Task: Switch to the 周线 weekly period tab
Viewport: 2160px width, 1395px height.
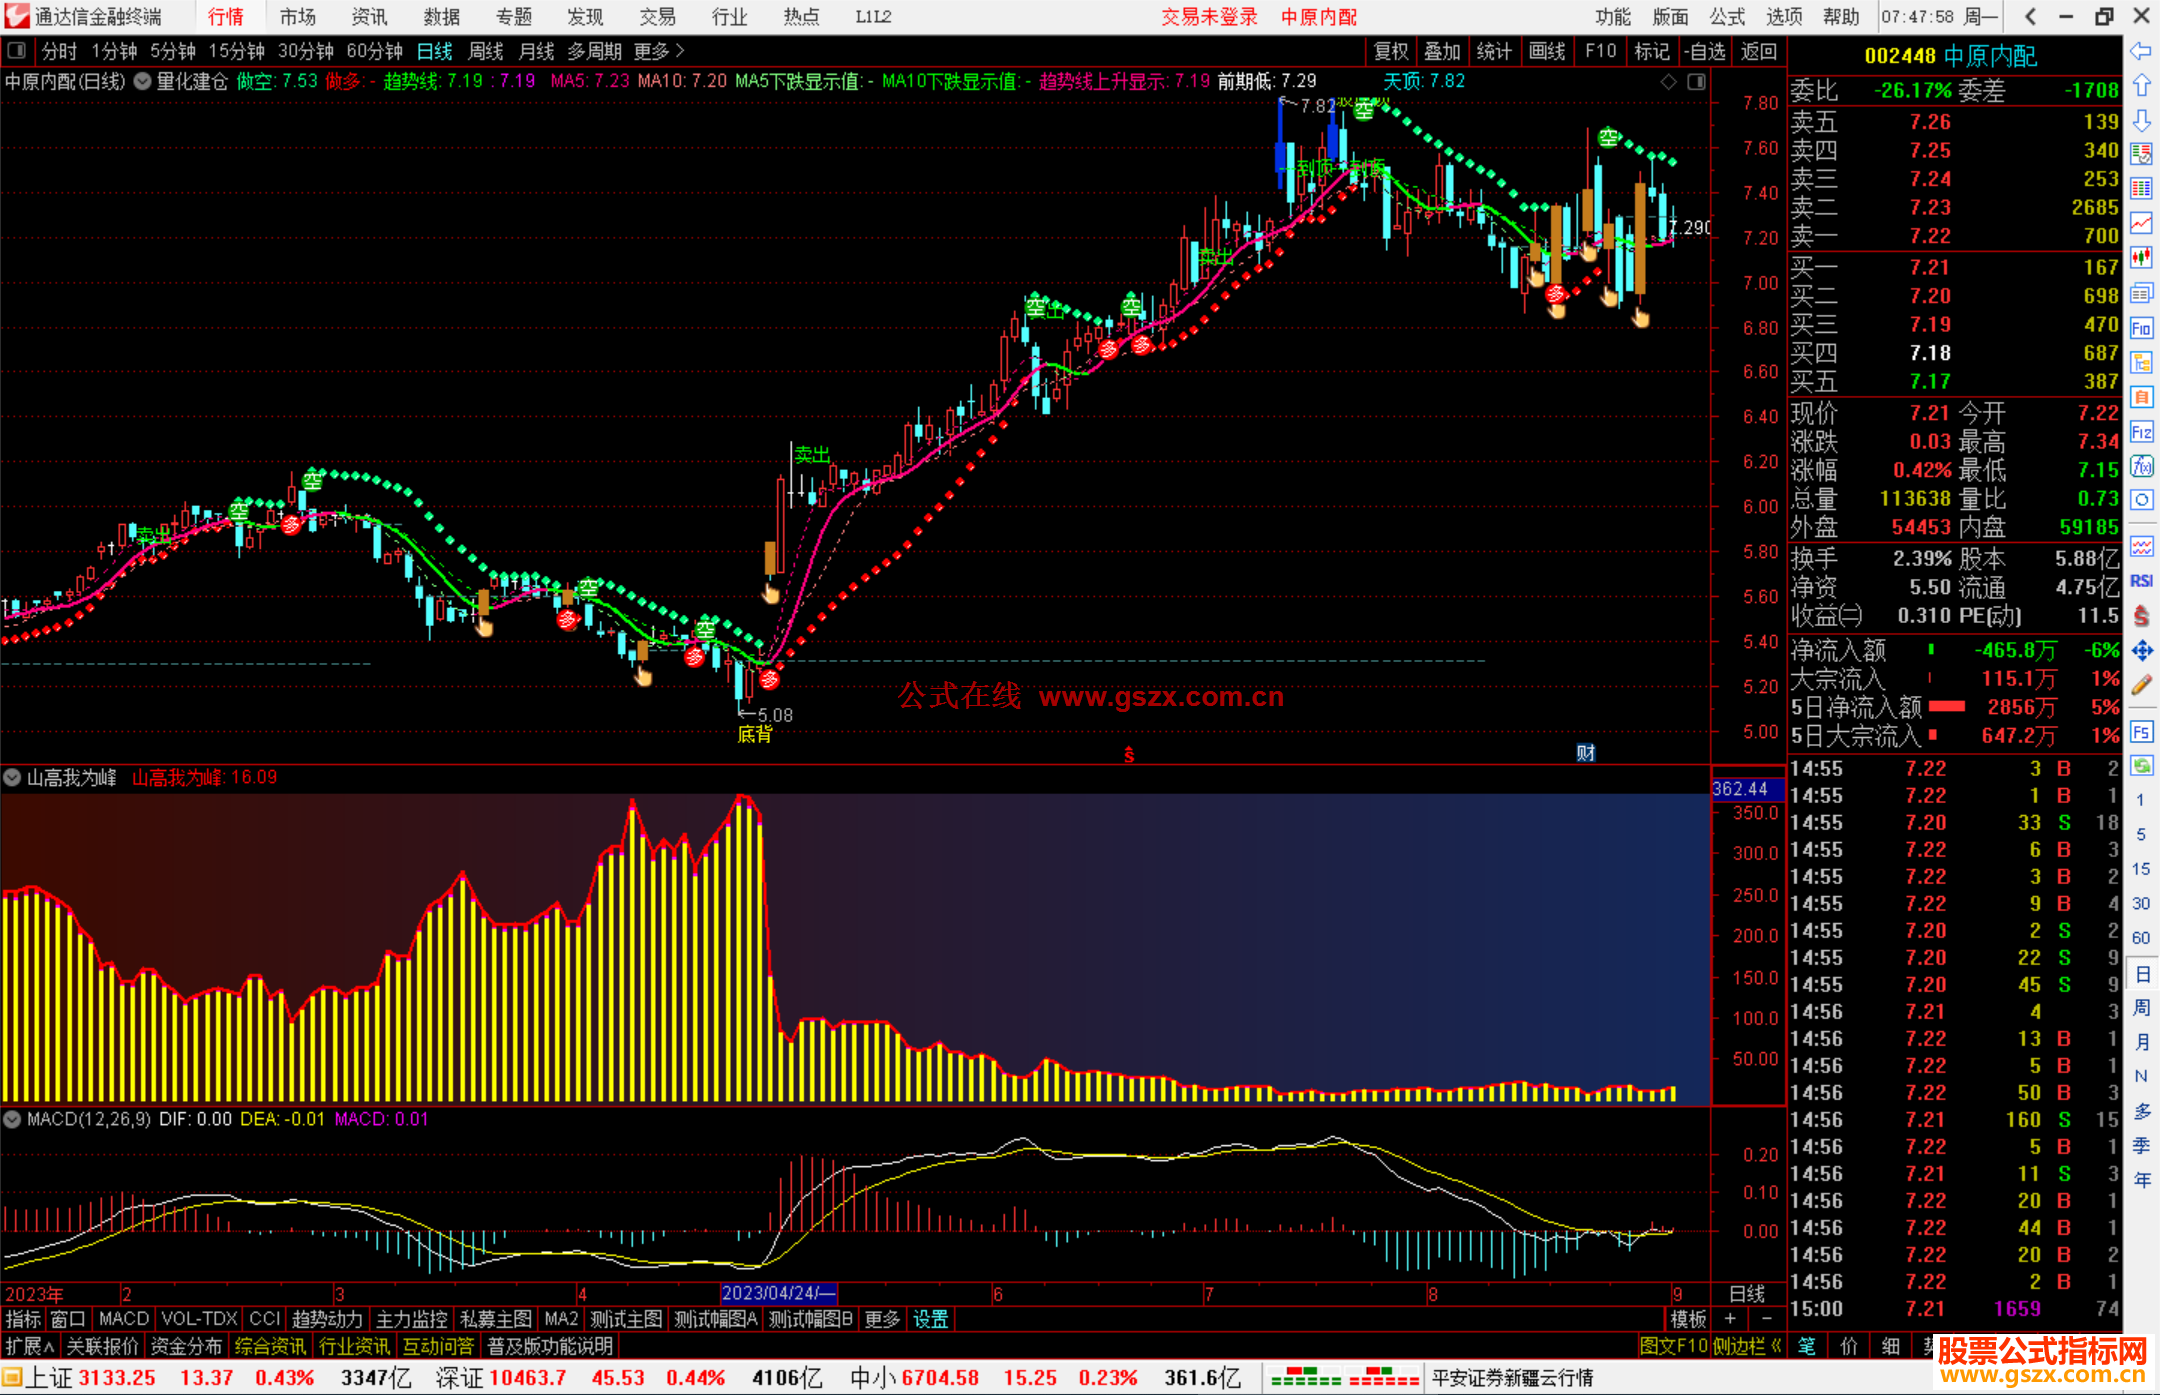Action: coord(486,51)
